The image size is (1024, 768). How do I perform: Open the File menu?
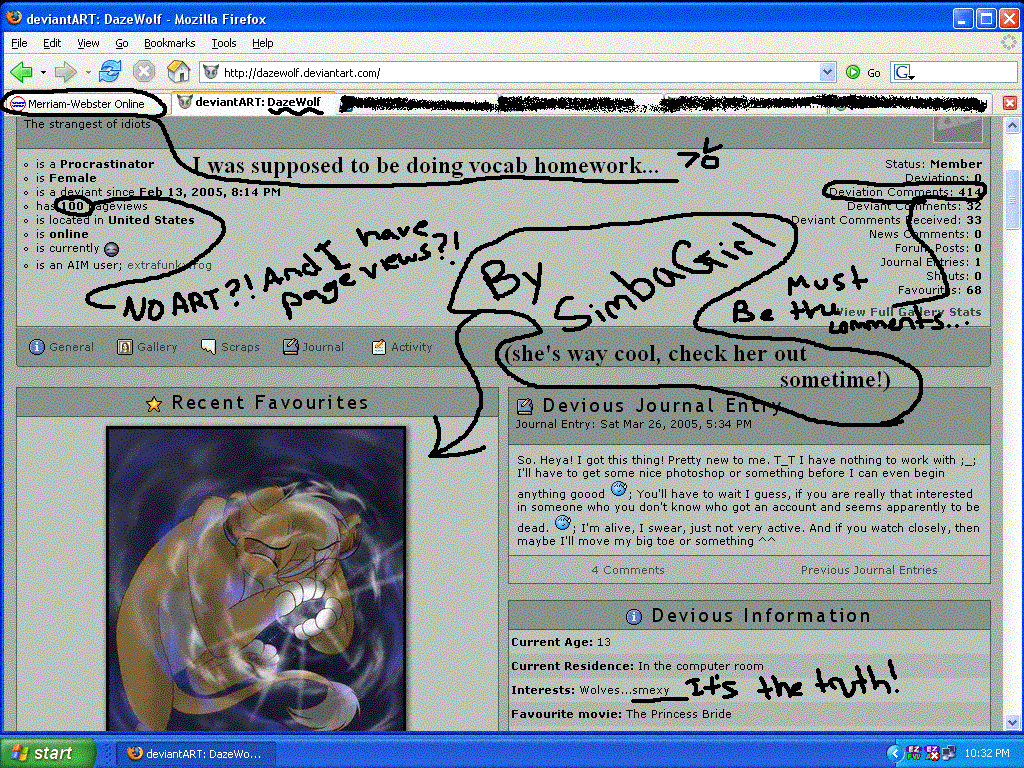pos(20,43)
